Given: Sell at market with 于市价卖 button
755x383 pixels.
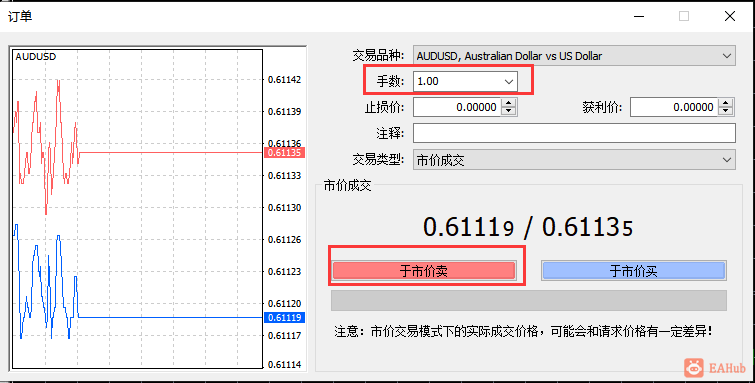Looking at the screenshot, I should pyautogui.click(x=424, y=271).
